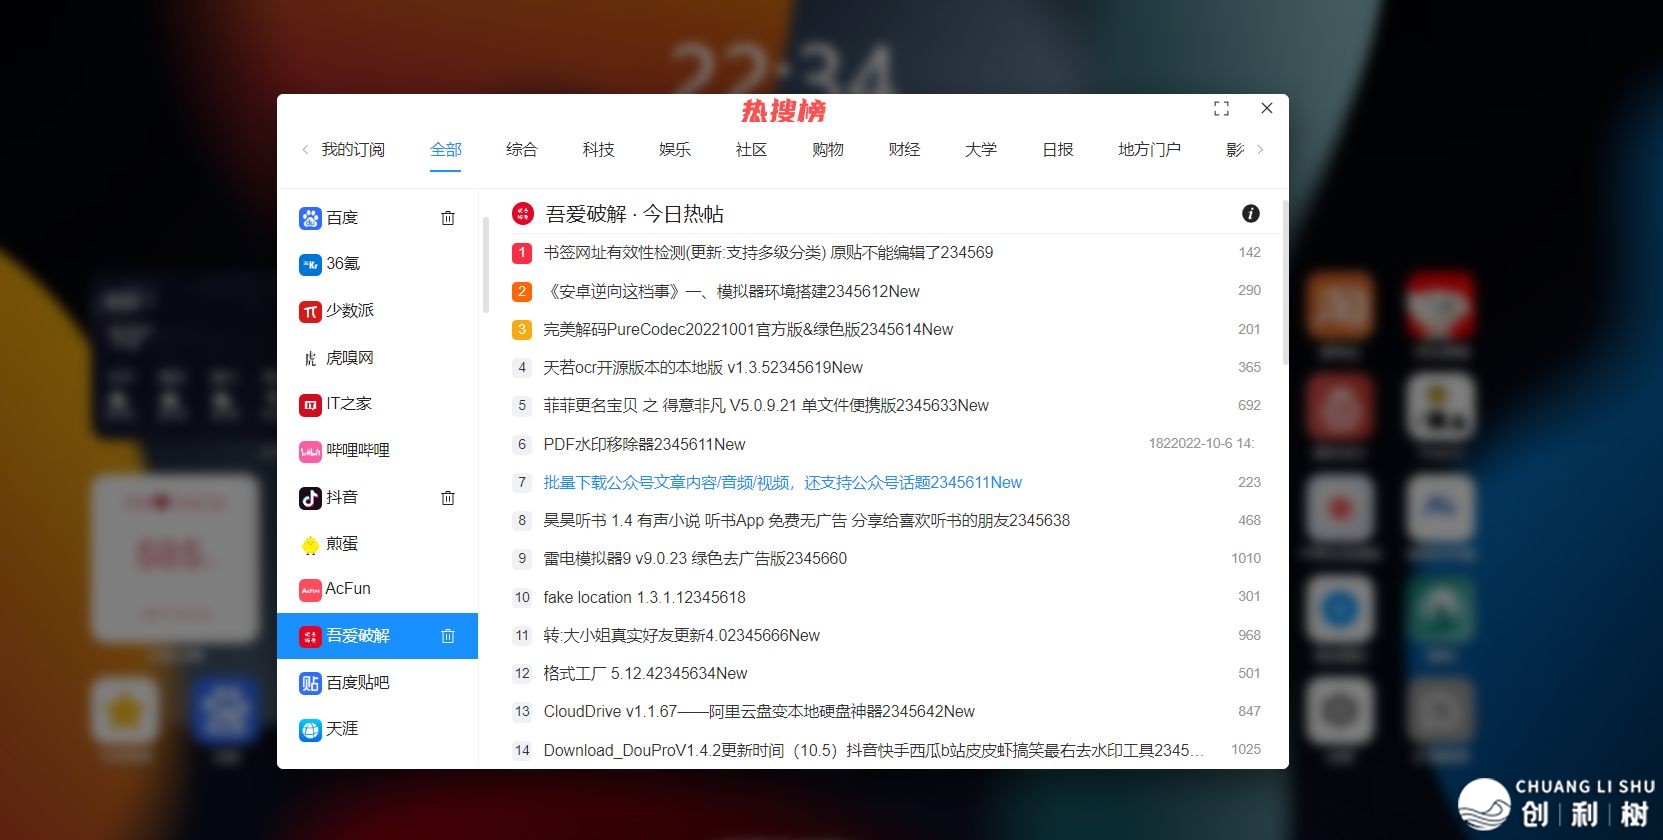
Task: Click the sidebar source list scrollbar
Action: tap(485, 265)
